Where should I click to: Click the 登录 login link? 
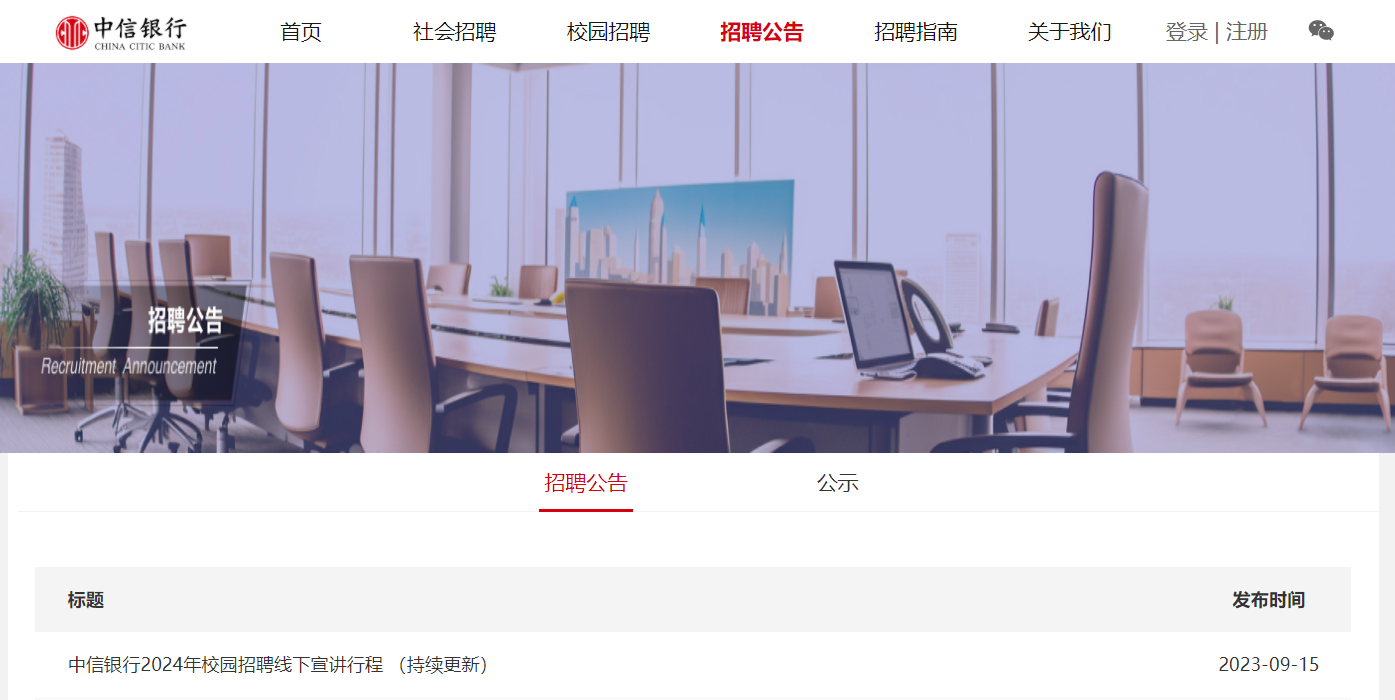(x=1187, y=32)
